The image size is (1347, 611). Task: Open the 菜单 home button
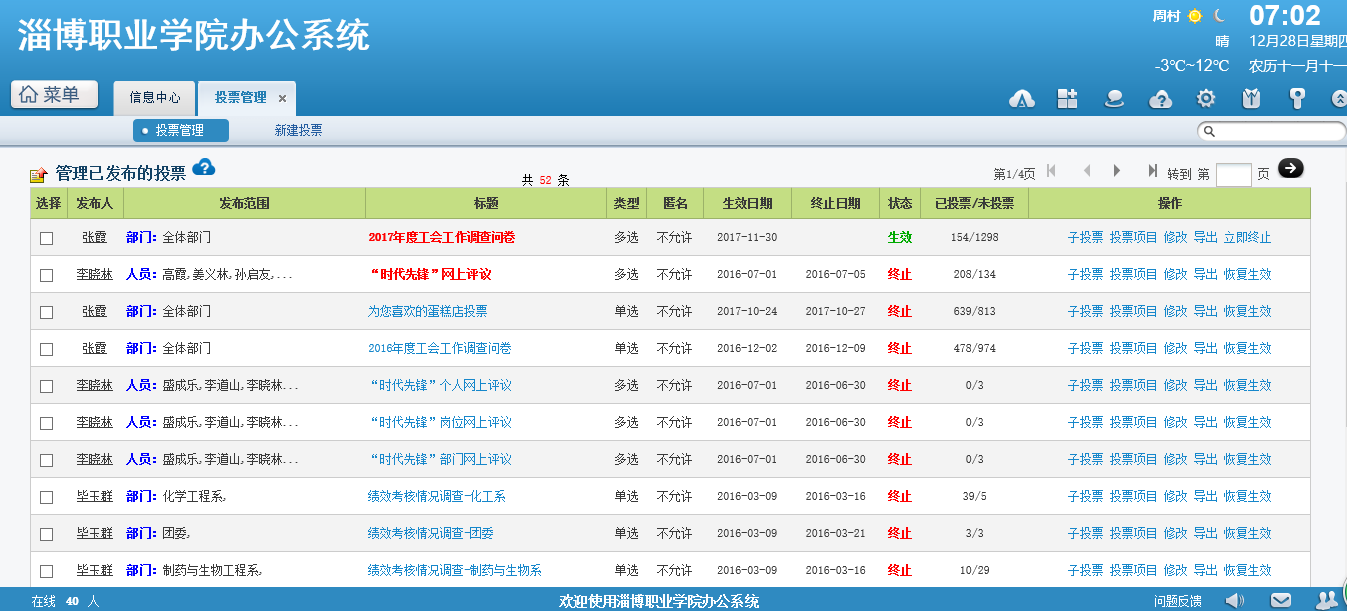point(54,95)
